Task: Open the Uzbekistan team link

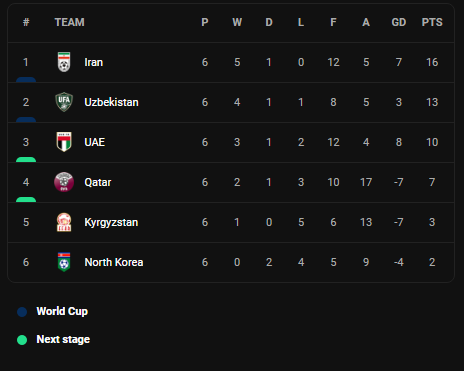Action: pos(111,102)
